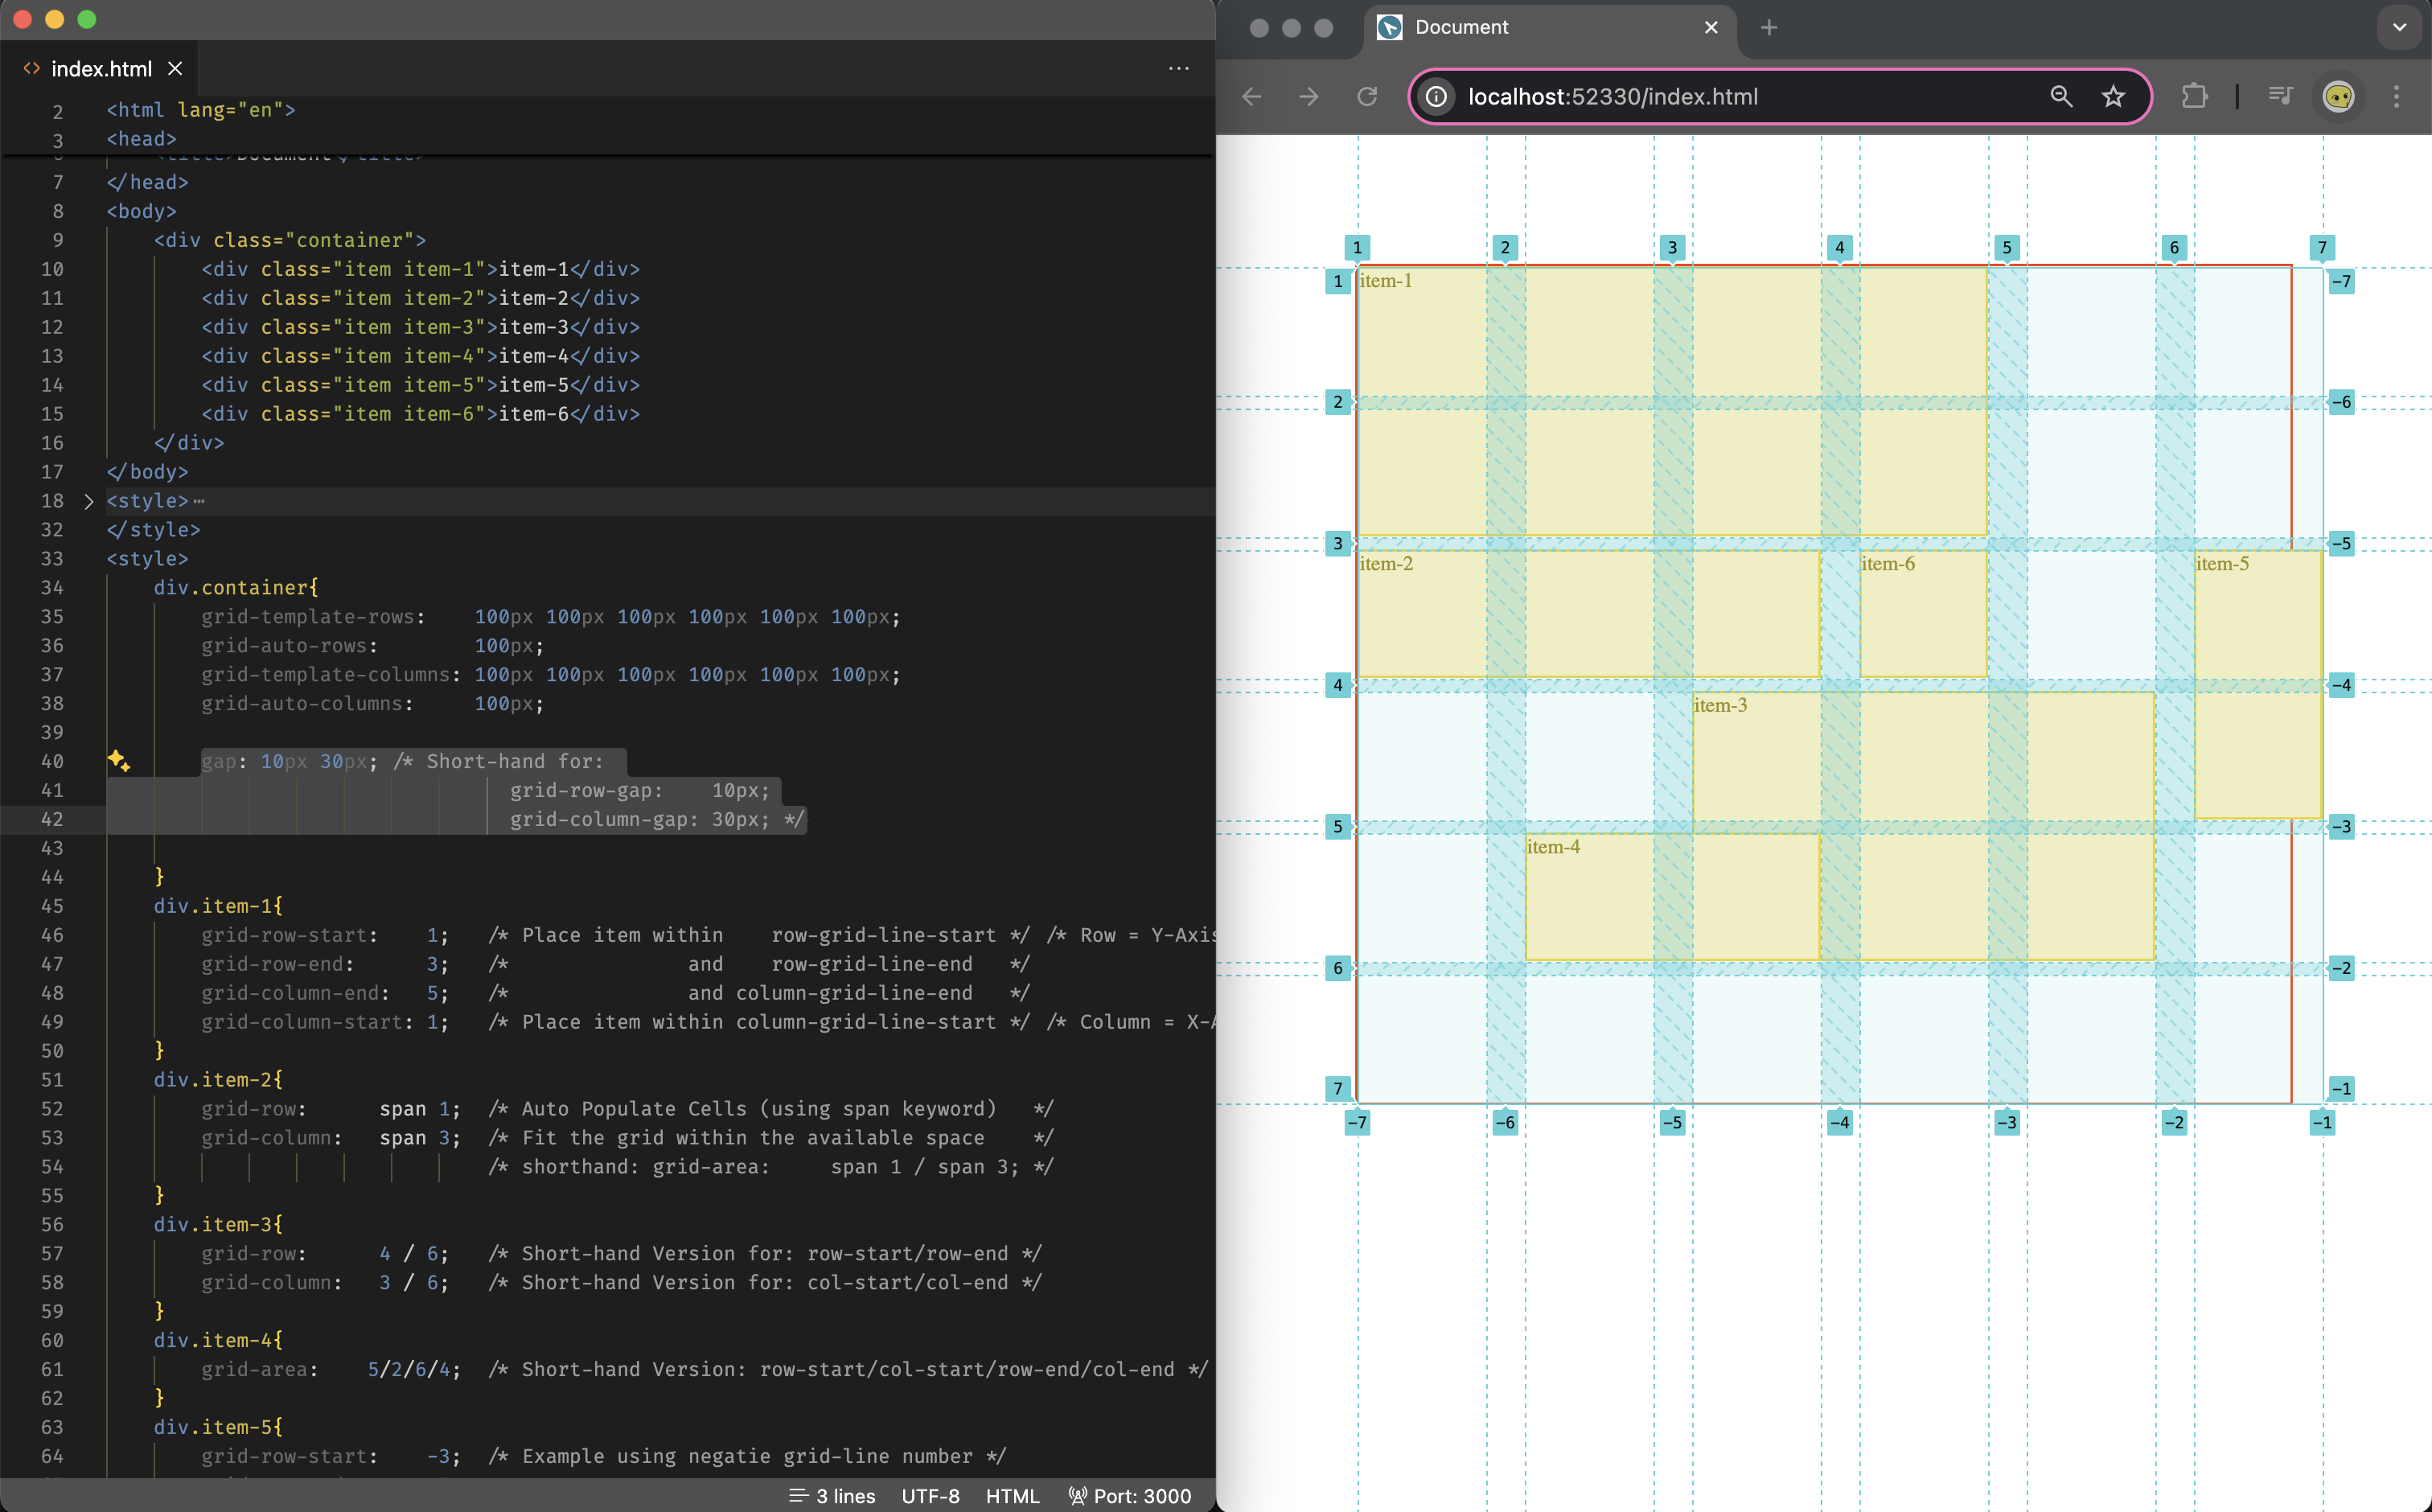Close the index.html editor tab

pyautogui.click(x=175, y=69)
